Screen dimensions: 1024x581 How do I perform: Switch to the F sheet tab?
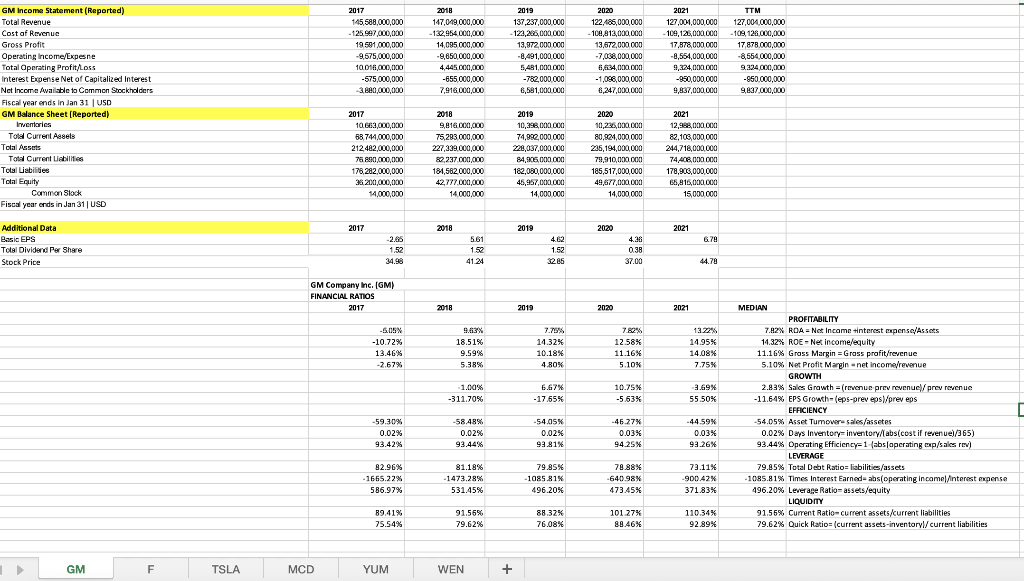pos(151,568)
